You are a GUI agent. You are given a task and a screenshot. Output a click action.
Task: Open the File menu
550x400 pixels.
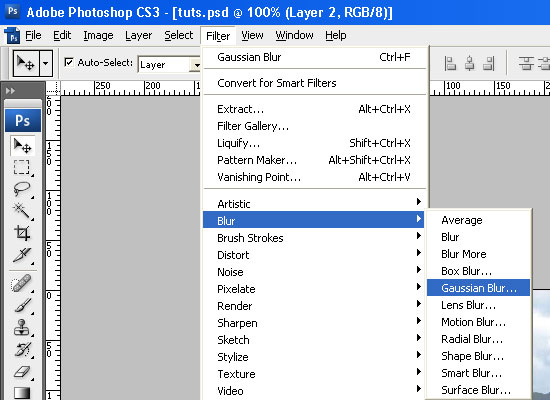(33, 35)
